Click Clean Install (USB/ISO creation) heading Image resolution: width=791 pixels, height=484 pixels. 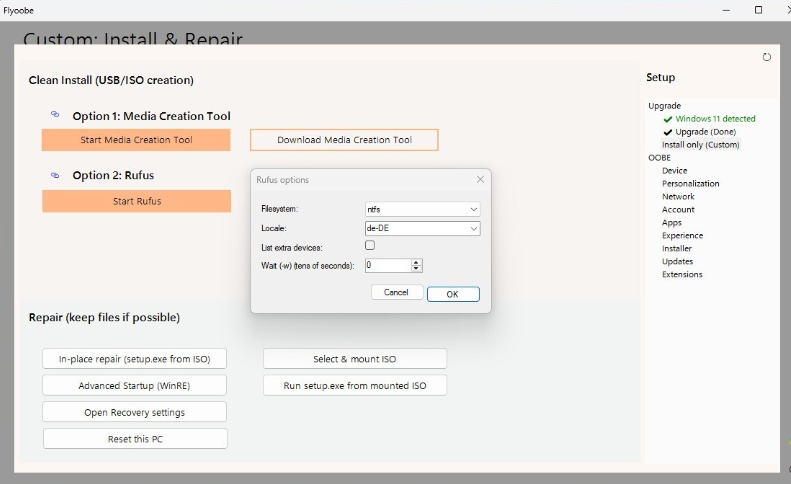point(111,80)
